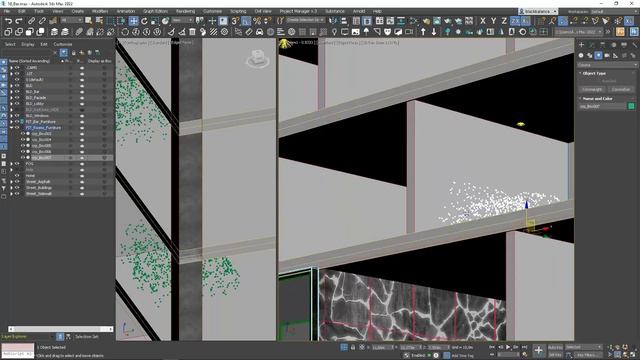Restrict transform to Z axis
This screenshot has height=360, width=640.
[504, 21]
